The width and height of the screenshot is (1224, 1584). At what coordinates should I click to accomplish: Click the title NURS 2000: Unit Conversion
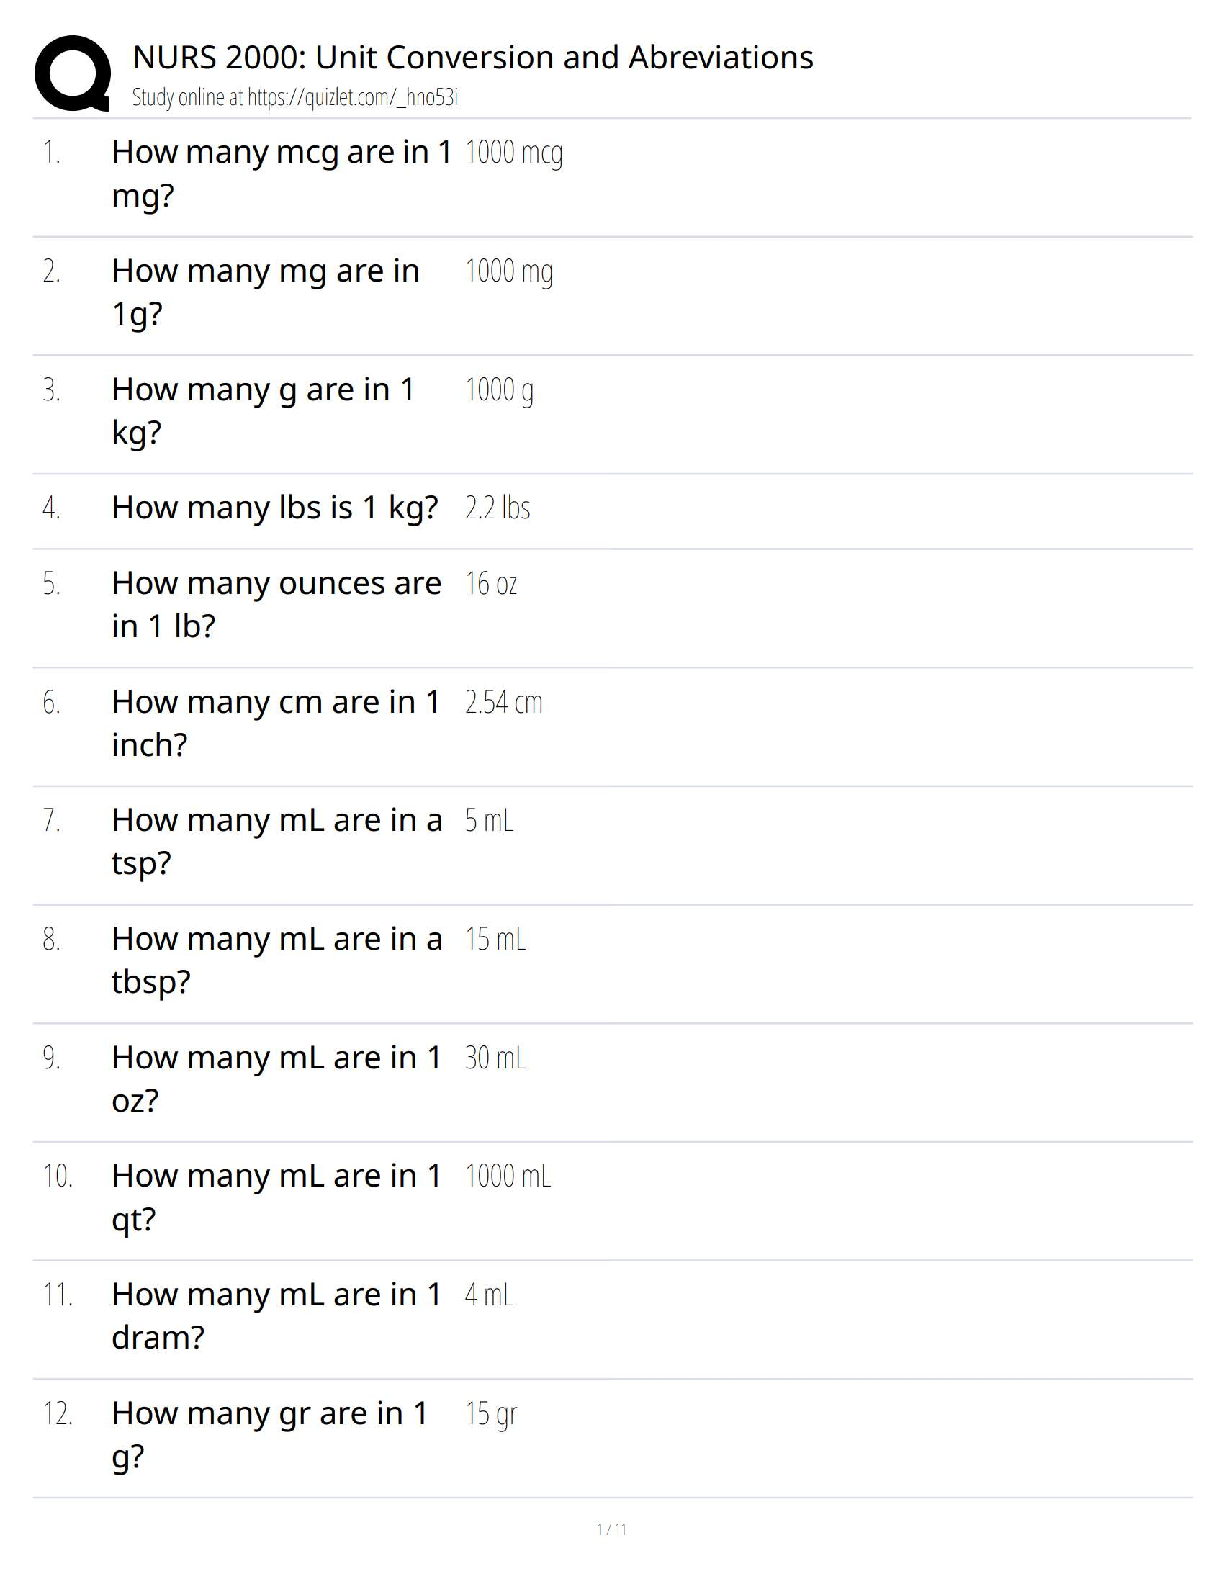pyautogui.click(x=472, y=58)
